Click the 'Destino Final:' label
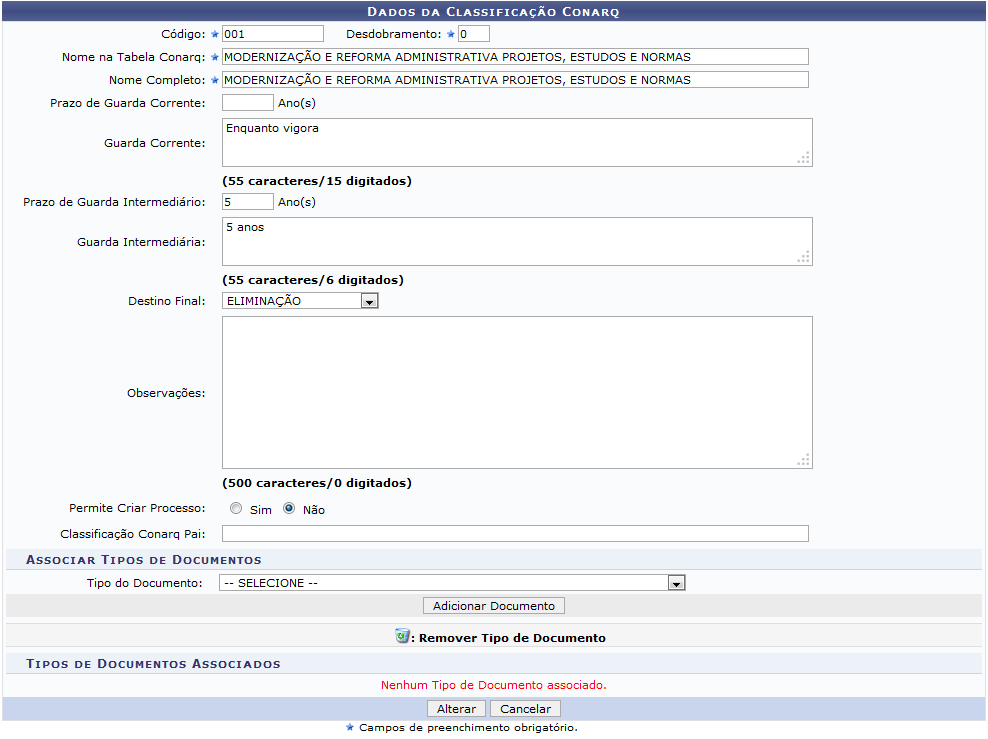The height and width of the screenshot is (739, 988). point(167,301)
